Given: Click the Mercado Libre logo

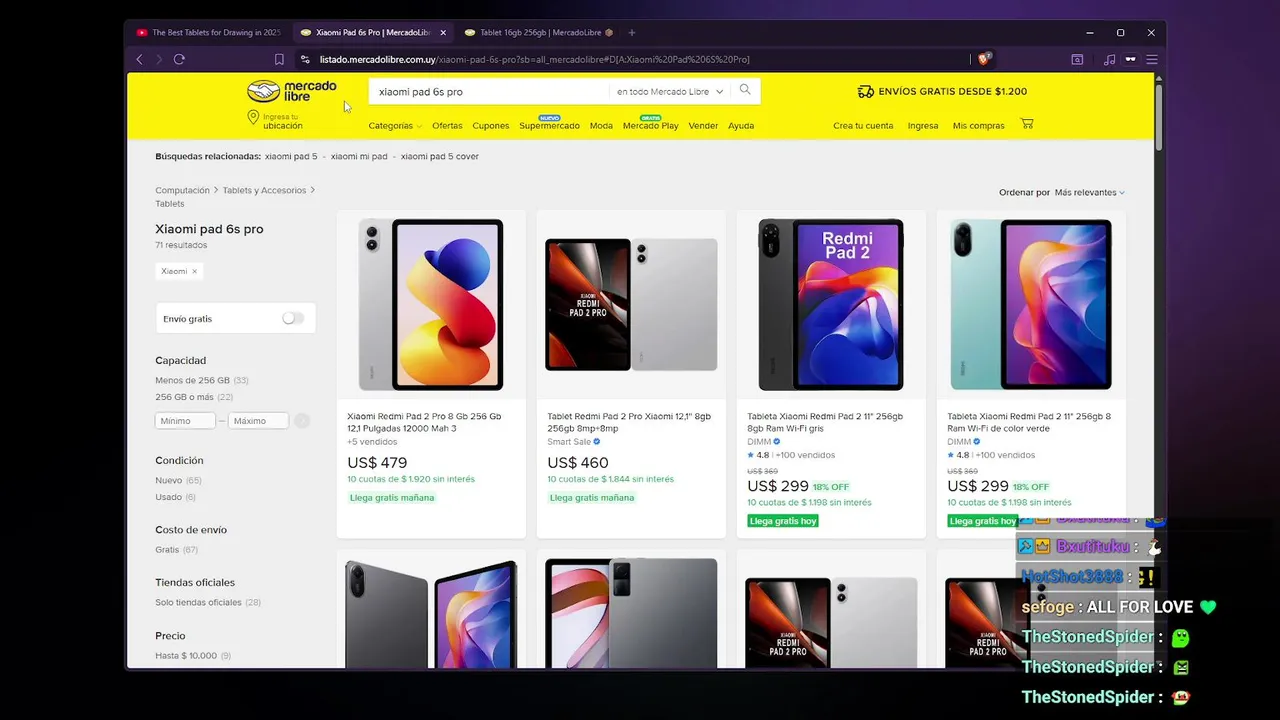Looking at the screenshot, I should click(292, 91).
